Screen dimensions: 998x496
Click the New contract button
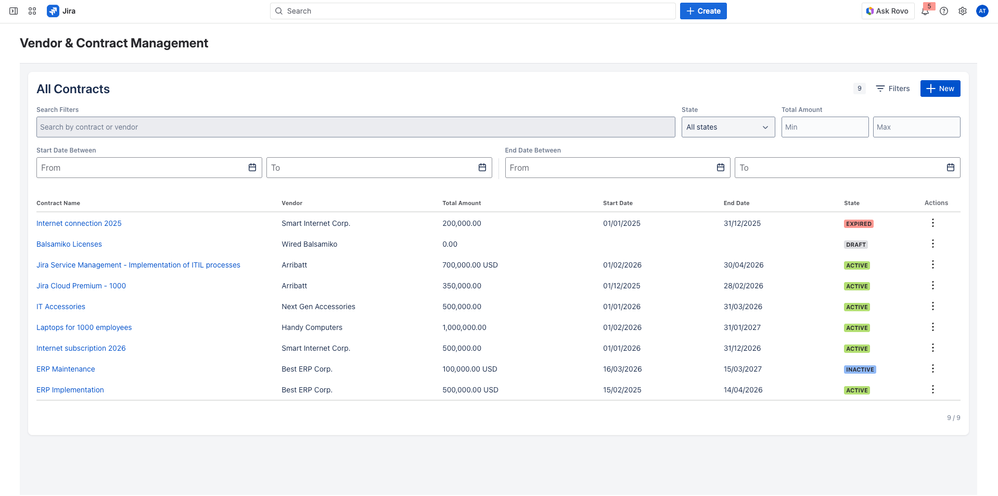[x=940, y=89]
